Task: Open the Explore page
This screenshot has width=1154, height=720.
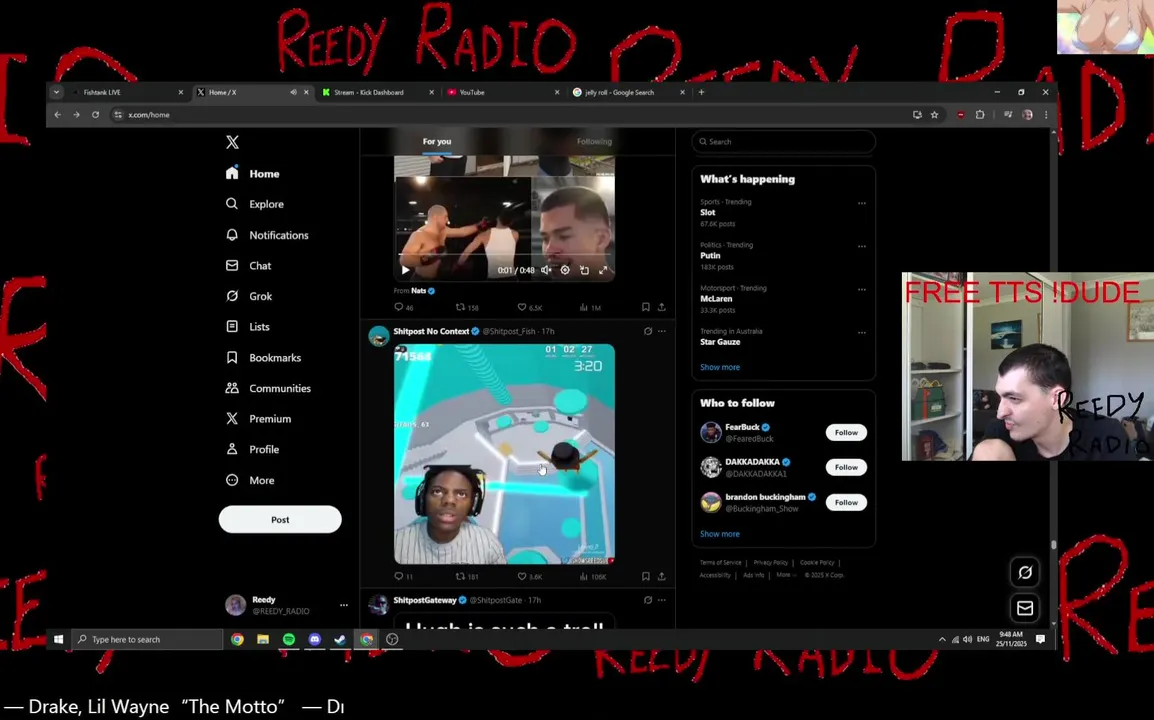Action: [255, 204]
